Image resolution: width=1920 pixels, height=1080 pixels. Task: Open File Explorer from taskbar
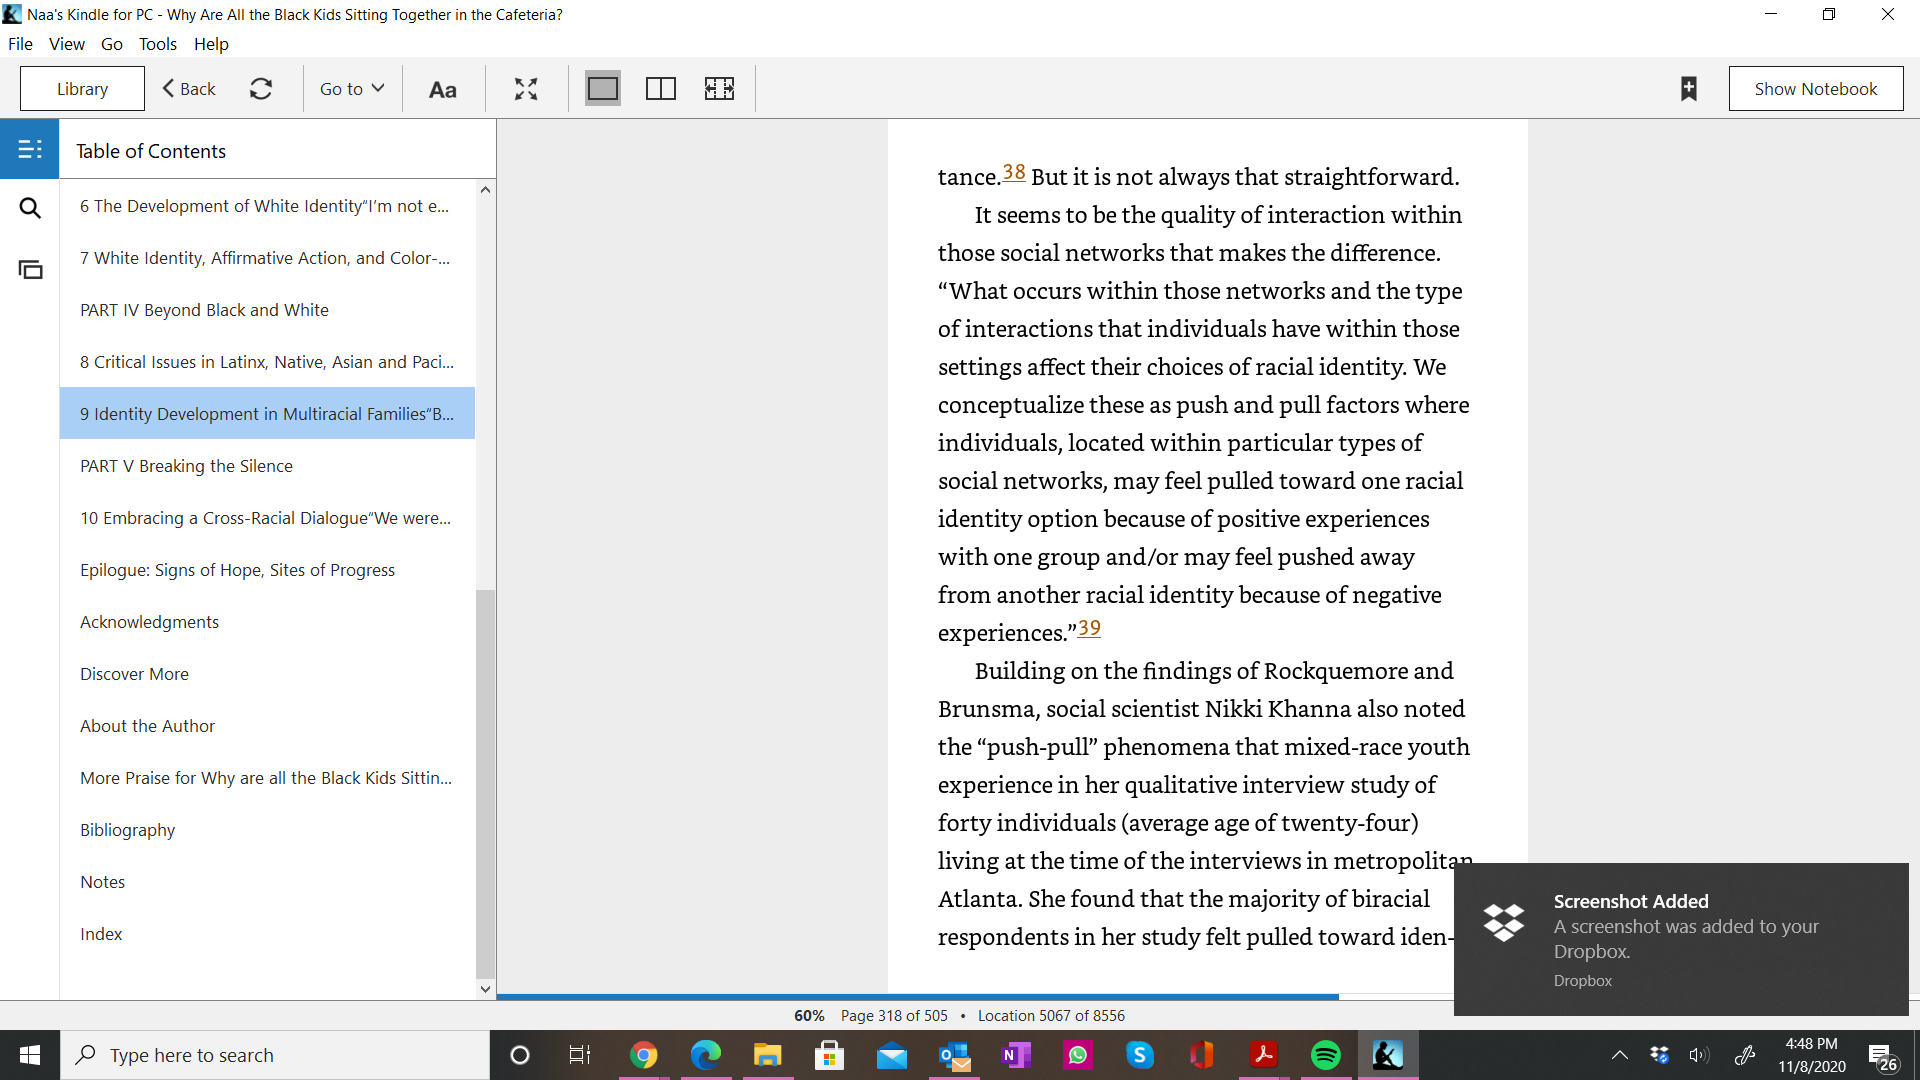[x=767, y=1055]
